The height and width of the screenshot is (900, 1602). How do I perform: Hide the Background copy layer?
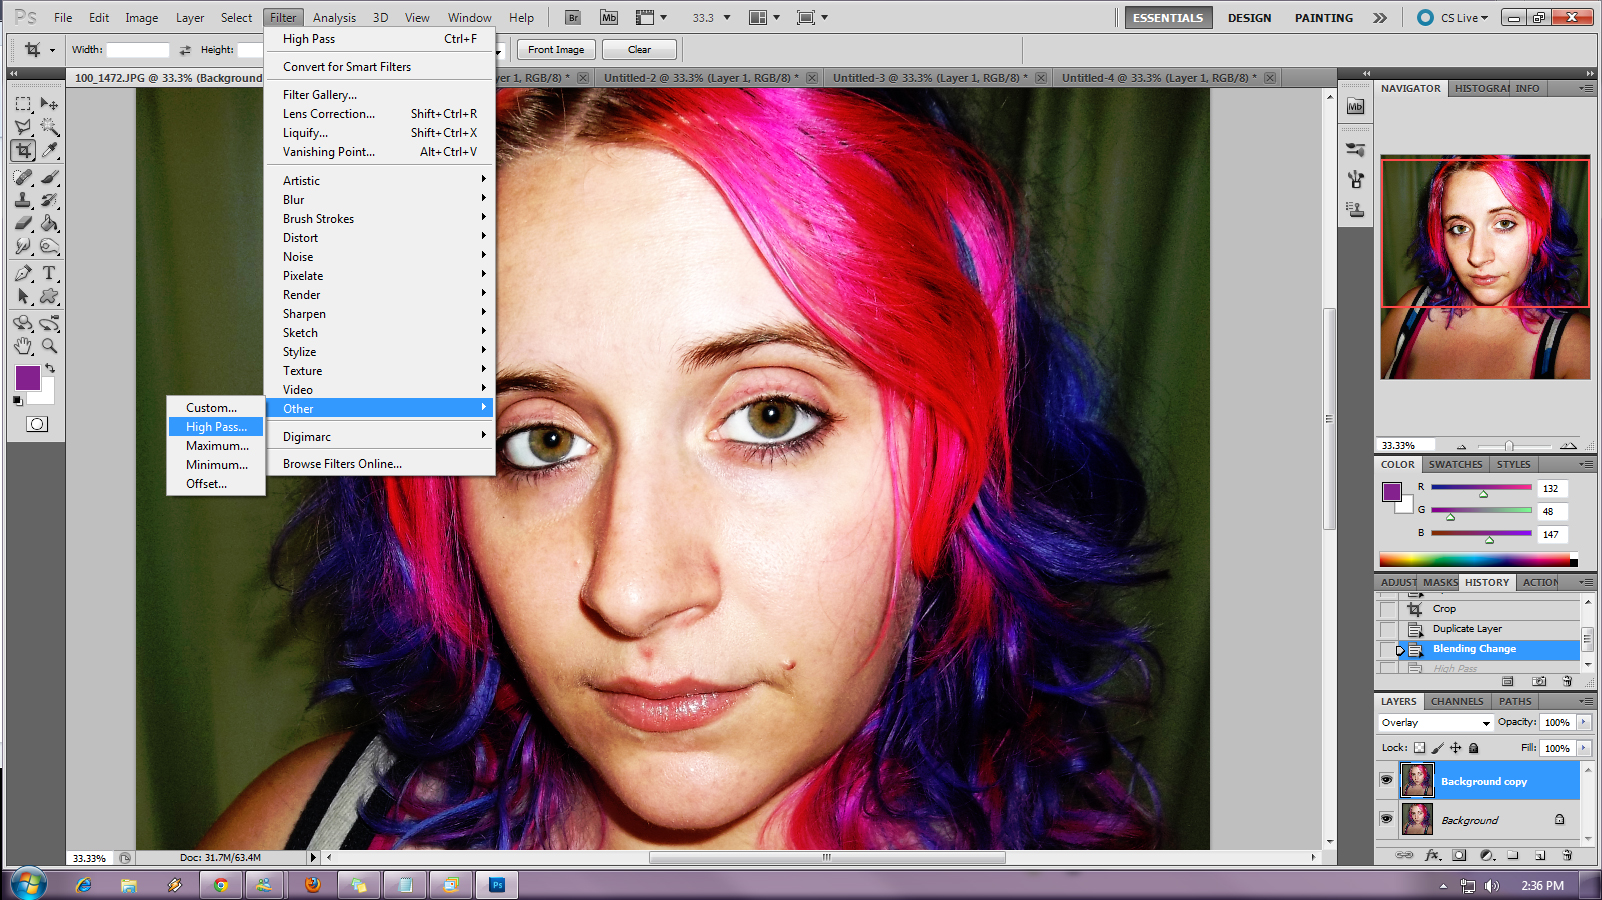[x=1386, y=780]
